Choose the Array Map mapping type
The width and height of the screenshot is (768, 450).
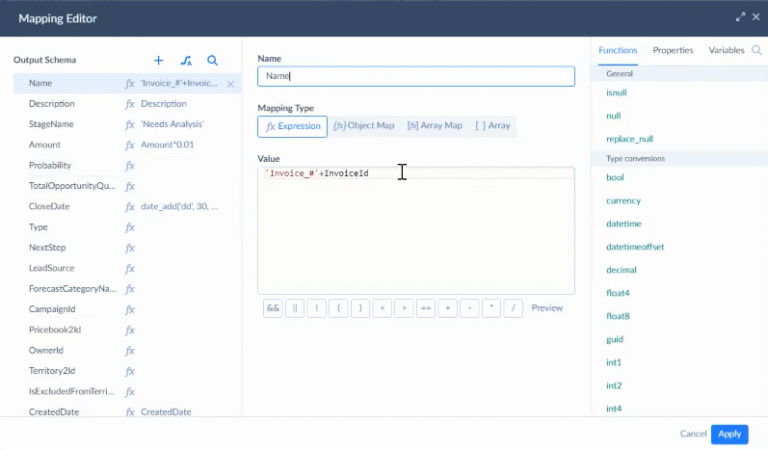434,126
